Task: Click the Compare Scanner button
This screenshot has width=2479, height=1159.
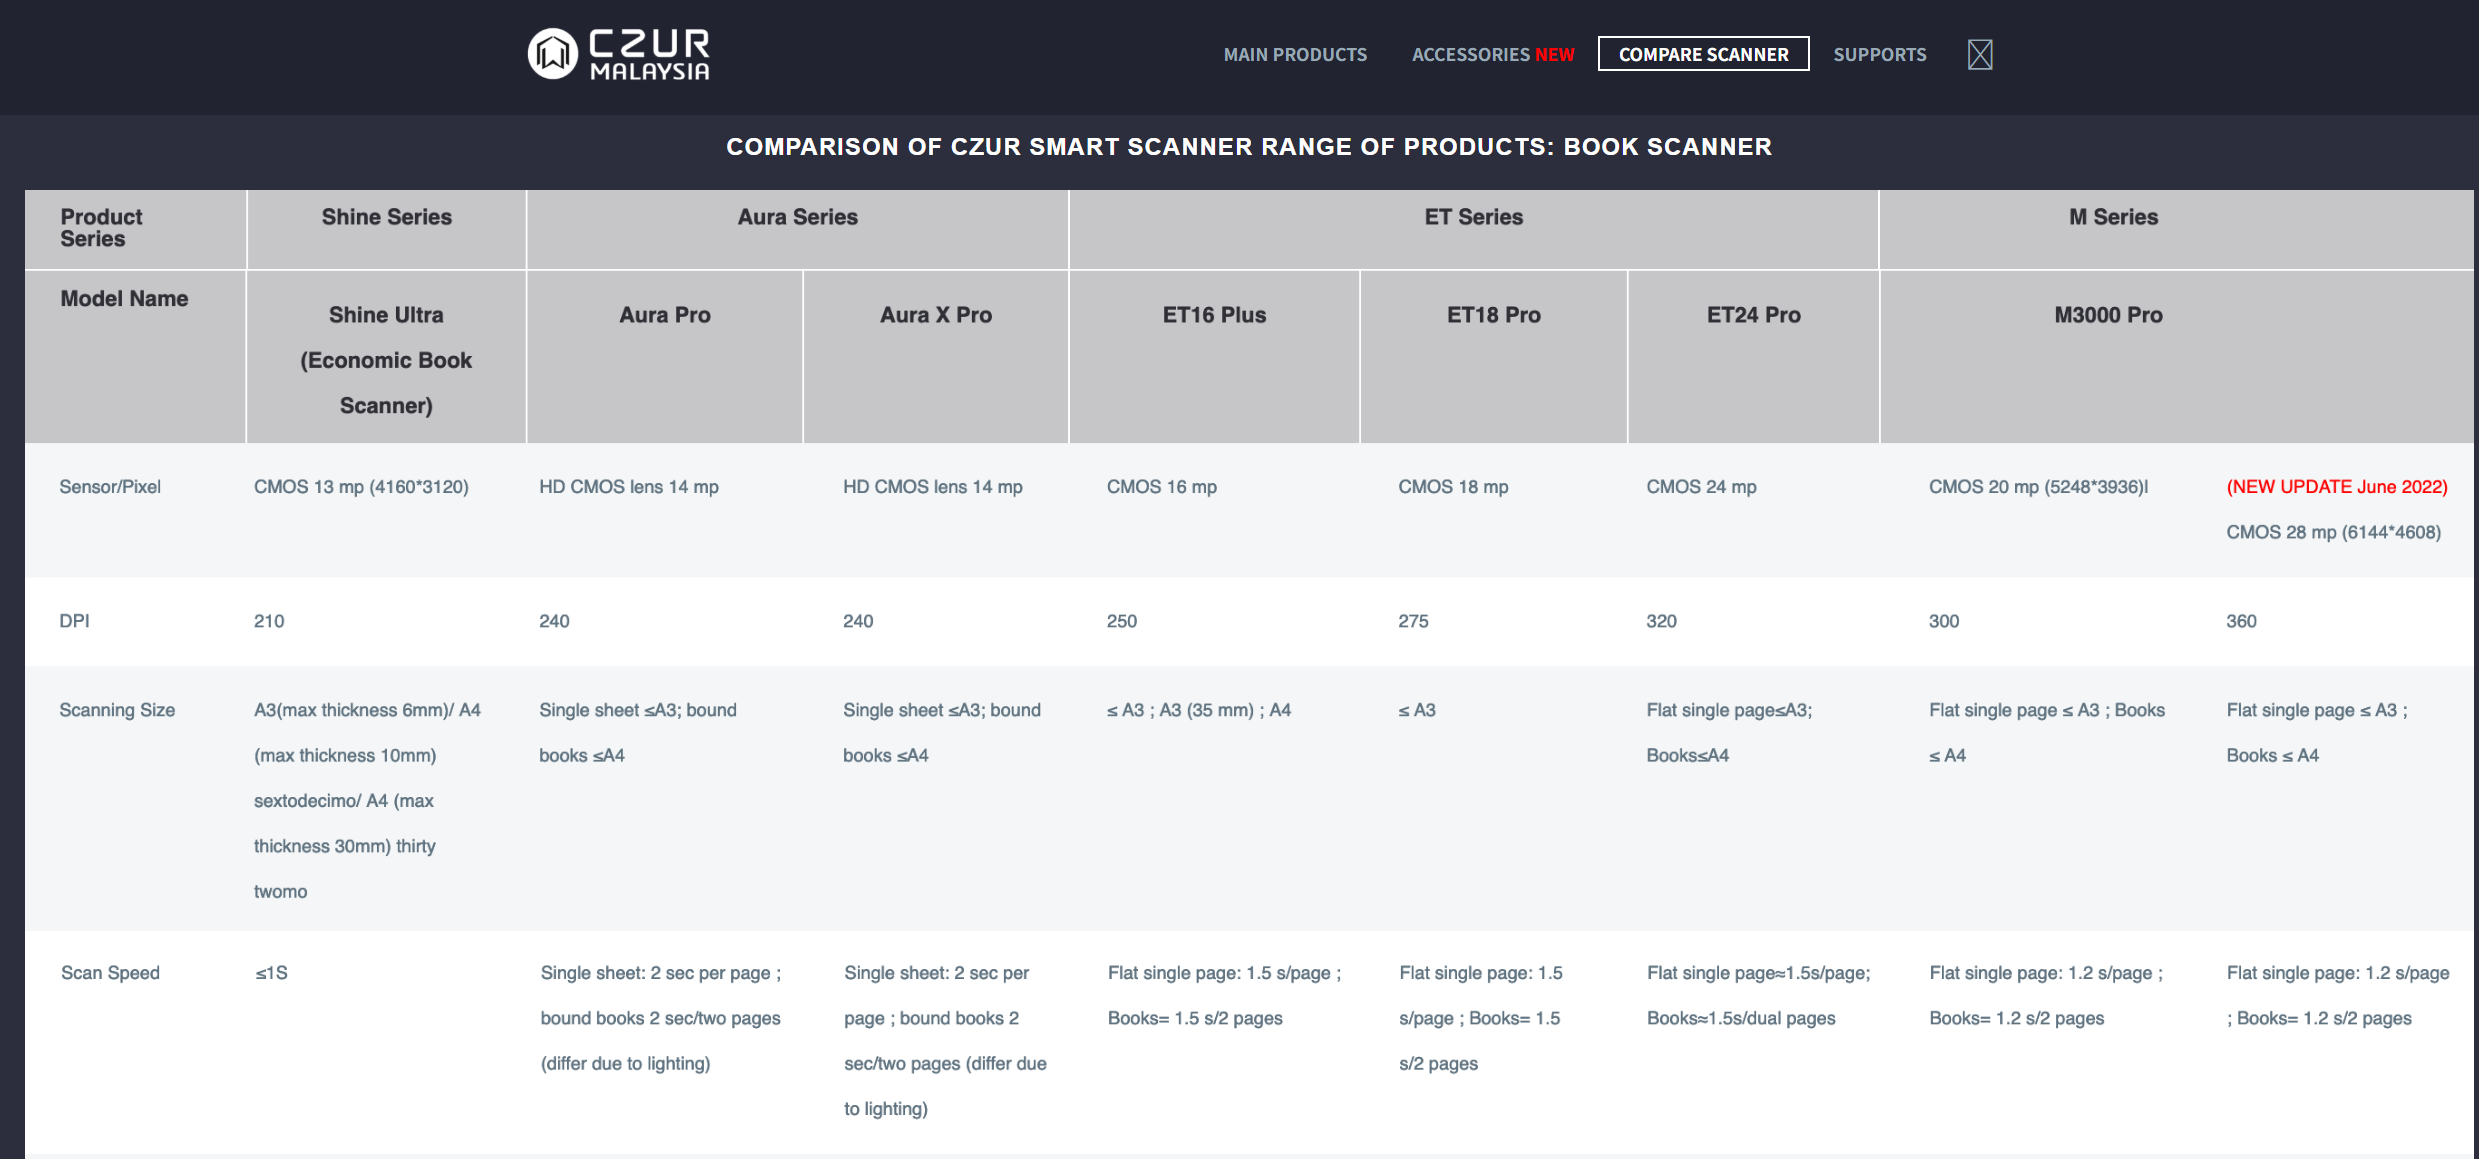Action: click(x=1703, y=54)
